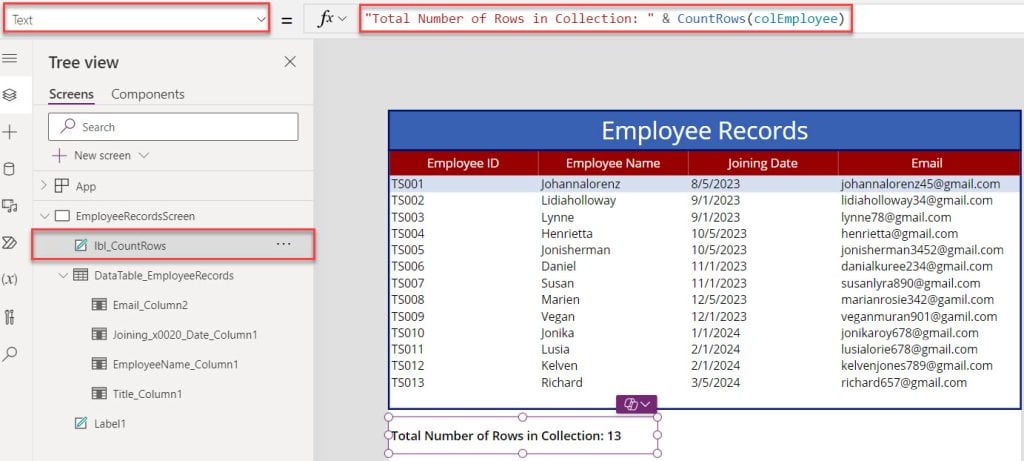Image resolution: width=1024 pixels, height=461 pixels.
Task: Click the Richard name cell
Action: (562, 383)
